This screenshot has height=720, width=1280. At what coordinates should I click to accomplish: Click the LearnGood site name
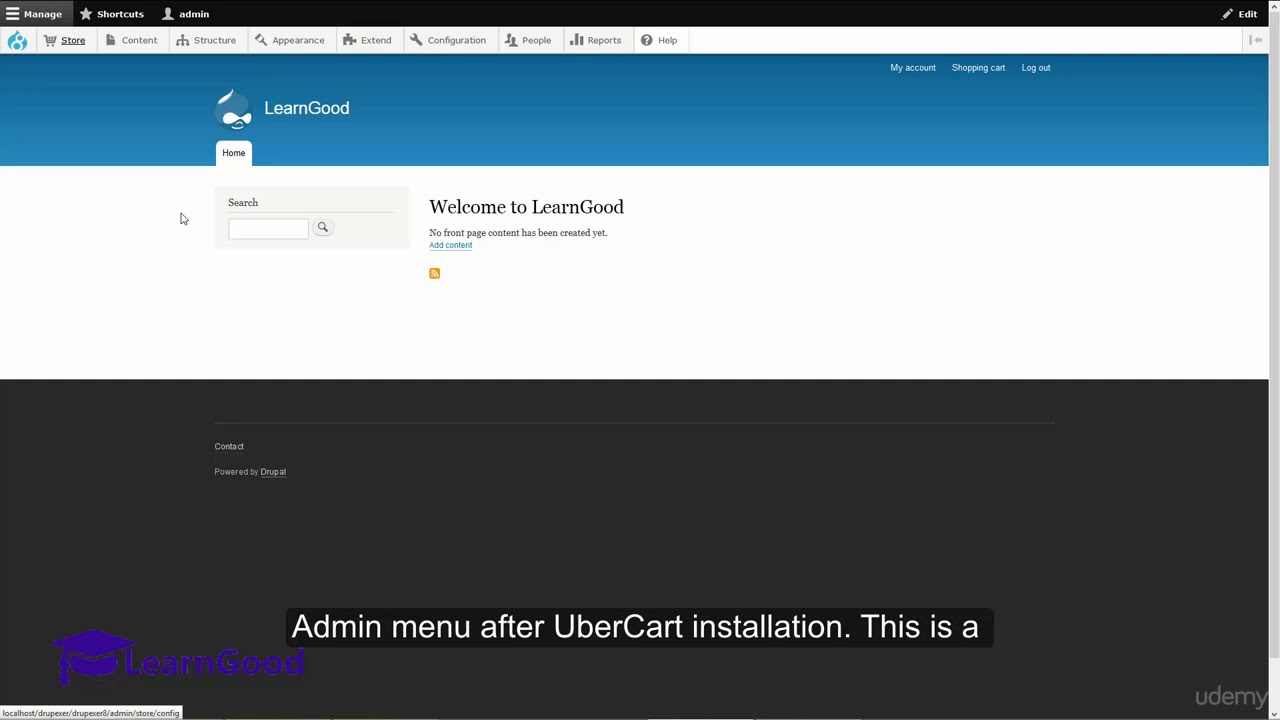[x=306, y=108]
